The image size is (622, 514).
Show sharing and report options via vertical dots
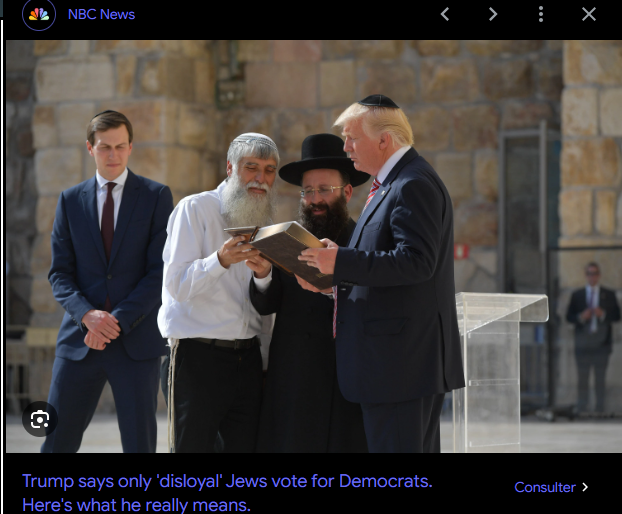pyautogui.click(x=541, y=14)
